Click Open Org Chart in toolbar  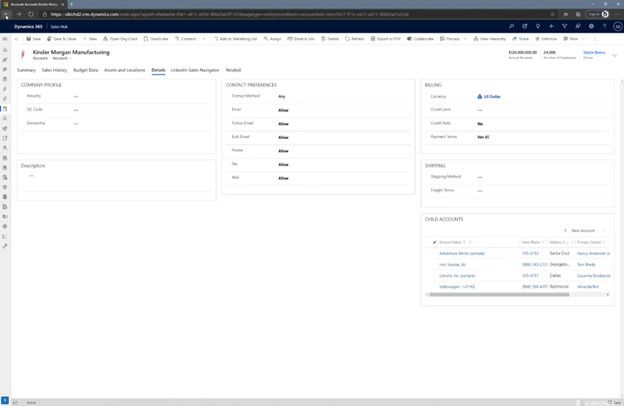click(123, 39)
